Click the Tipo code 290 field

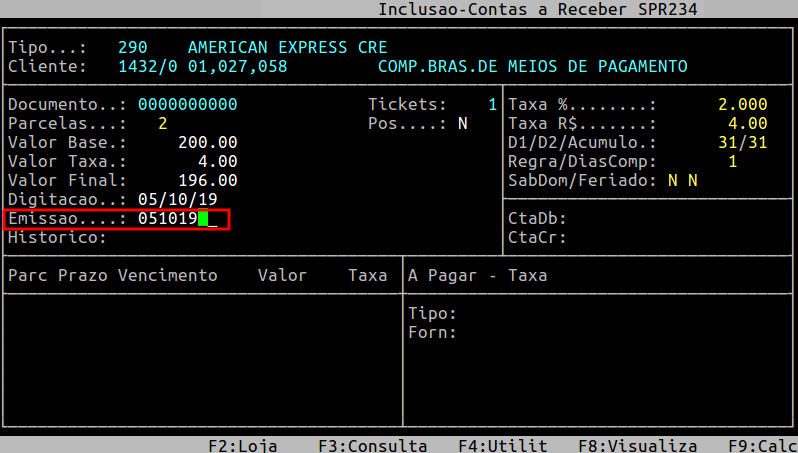coord(132,48)
